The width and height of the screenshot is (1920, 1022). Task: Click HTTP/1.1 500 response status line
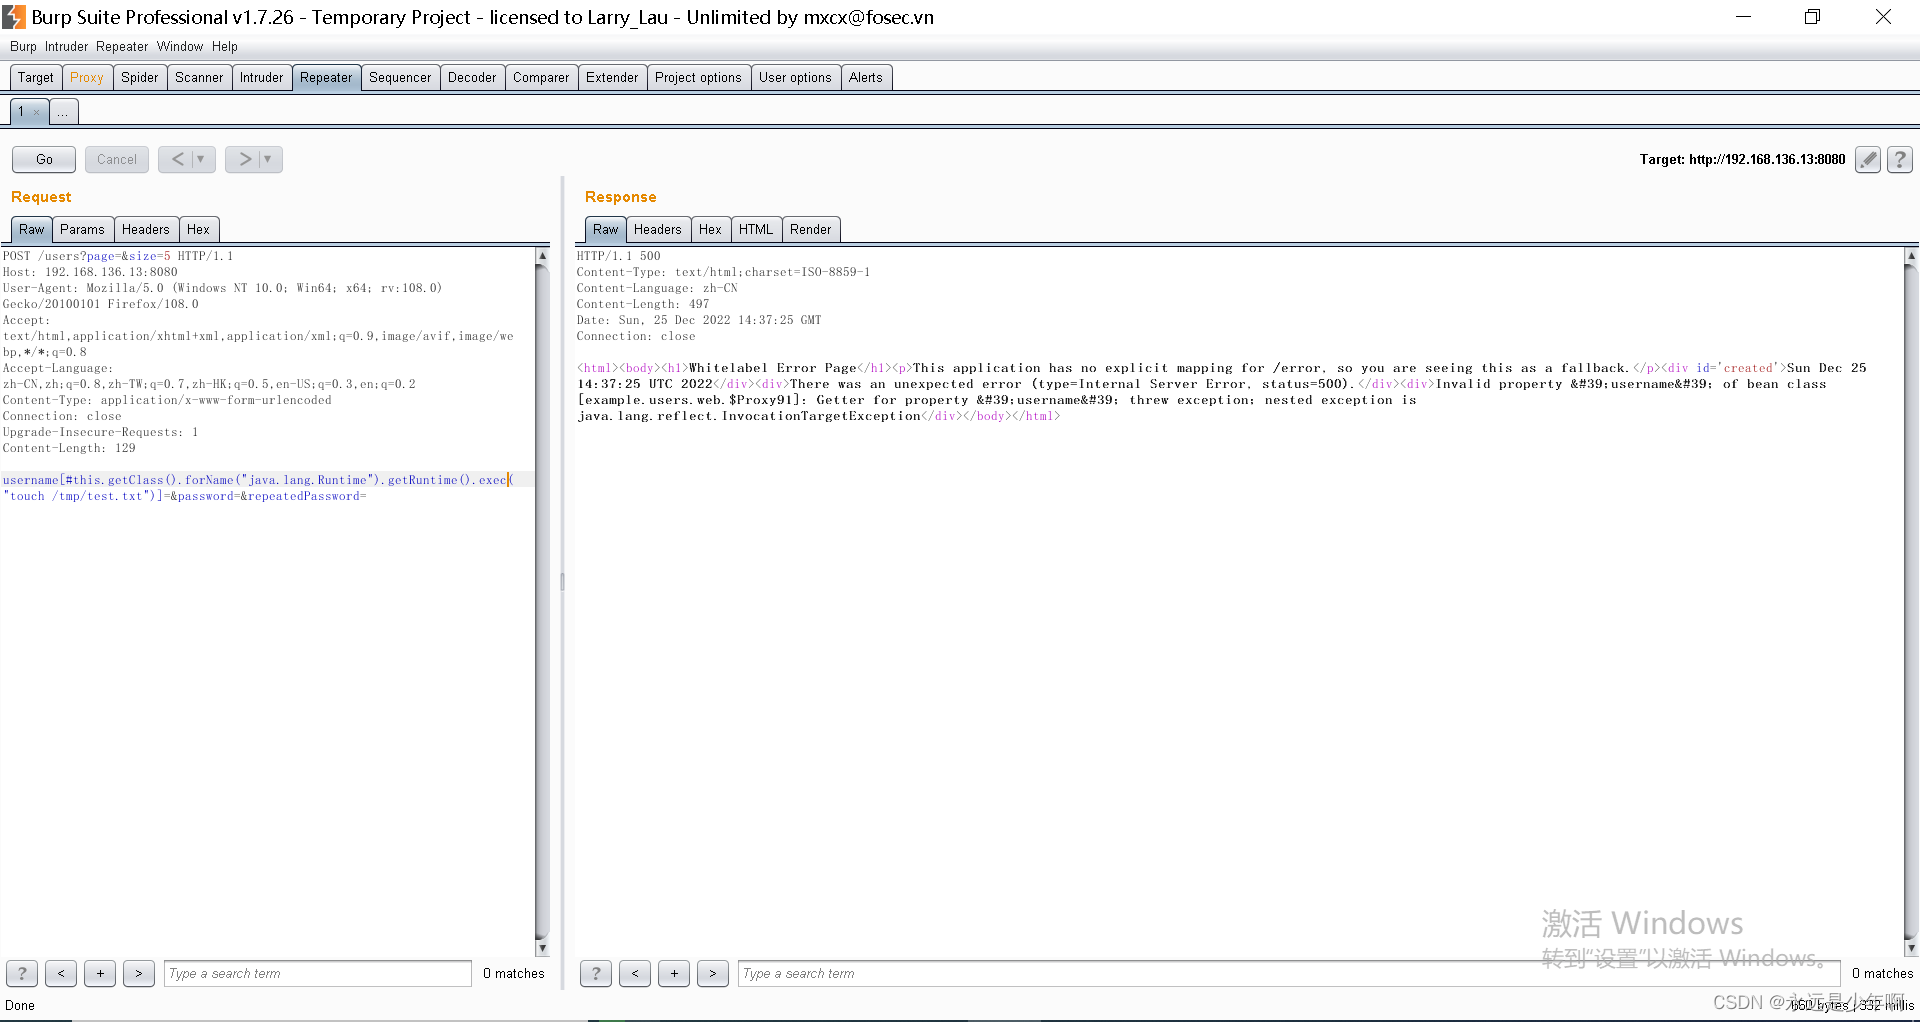[x=619, y=256]
